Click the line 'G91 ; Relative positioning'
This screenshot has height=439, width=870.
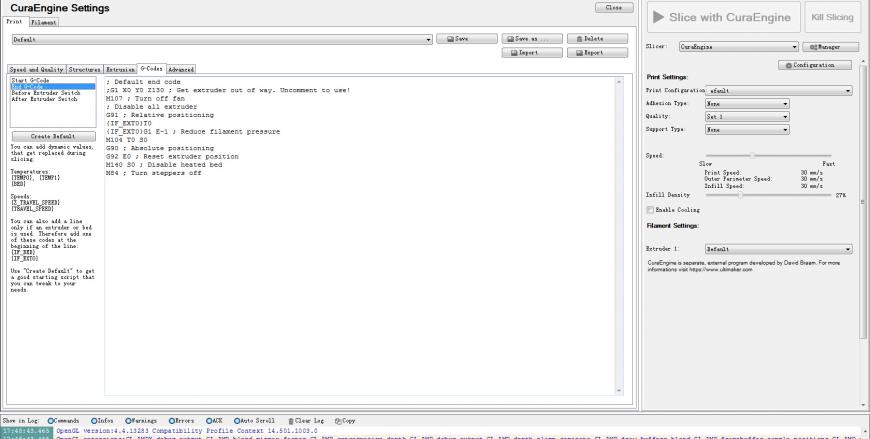(159, 115)
